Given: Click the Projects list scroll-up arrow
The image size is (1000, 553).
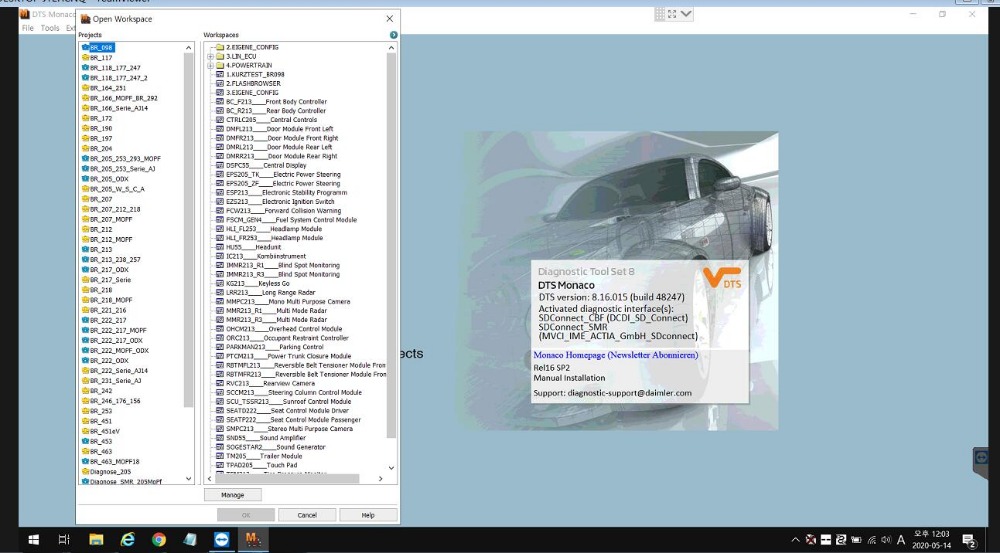Looking at the screenshot, I should click(188, 48).
